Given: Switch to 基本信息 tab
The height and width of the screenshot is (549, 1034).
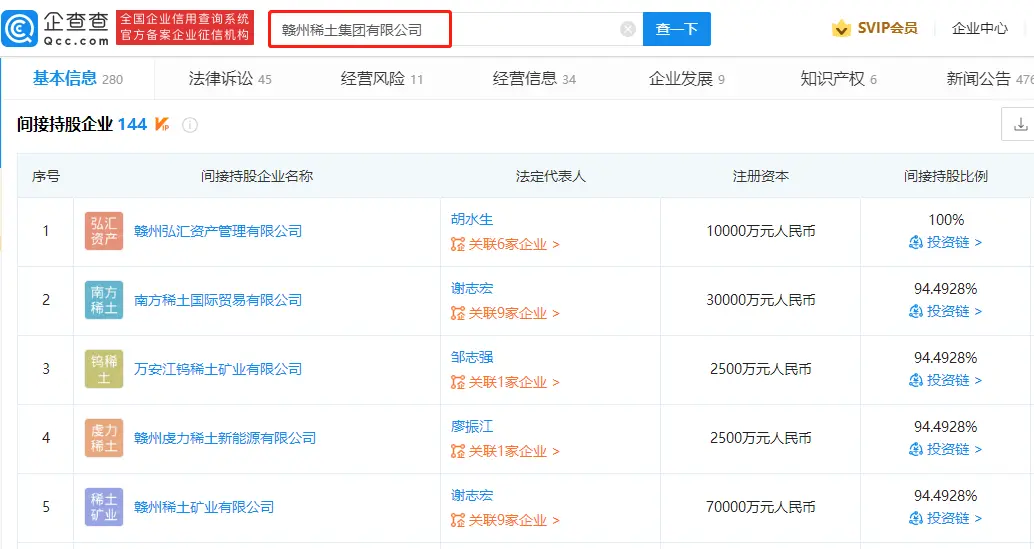Looking at the screenshot, I should point(77,79).
